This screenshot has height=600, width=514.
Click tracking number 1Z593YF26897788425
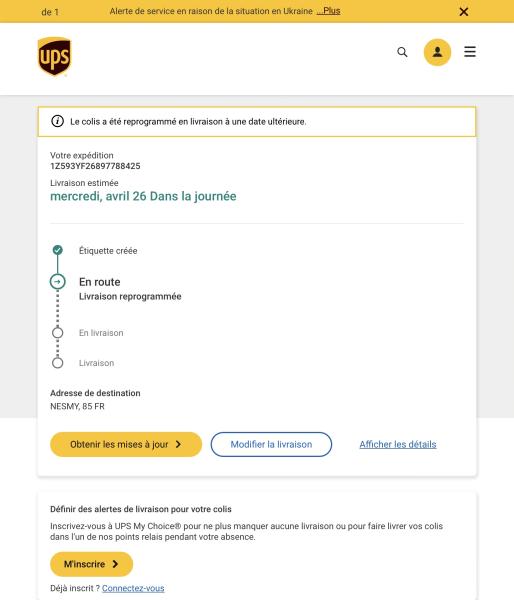pos(95,166)
